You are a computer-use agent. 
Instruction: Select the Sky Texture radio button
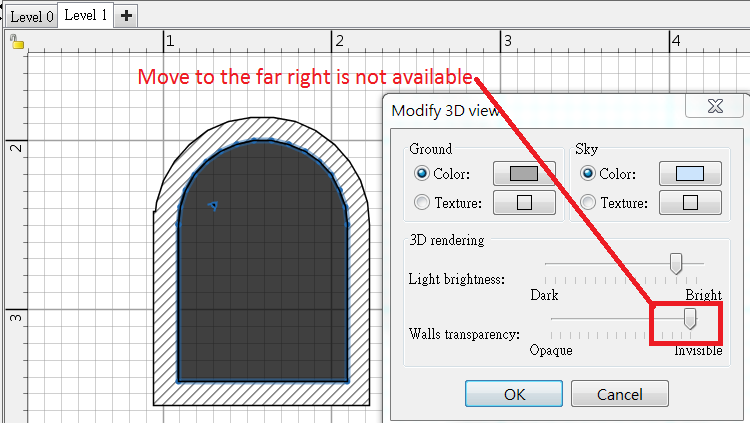tap(587, 203)
